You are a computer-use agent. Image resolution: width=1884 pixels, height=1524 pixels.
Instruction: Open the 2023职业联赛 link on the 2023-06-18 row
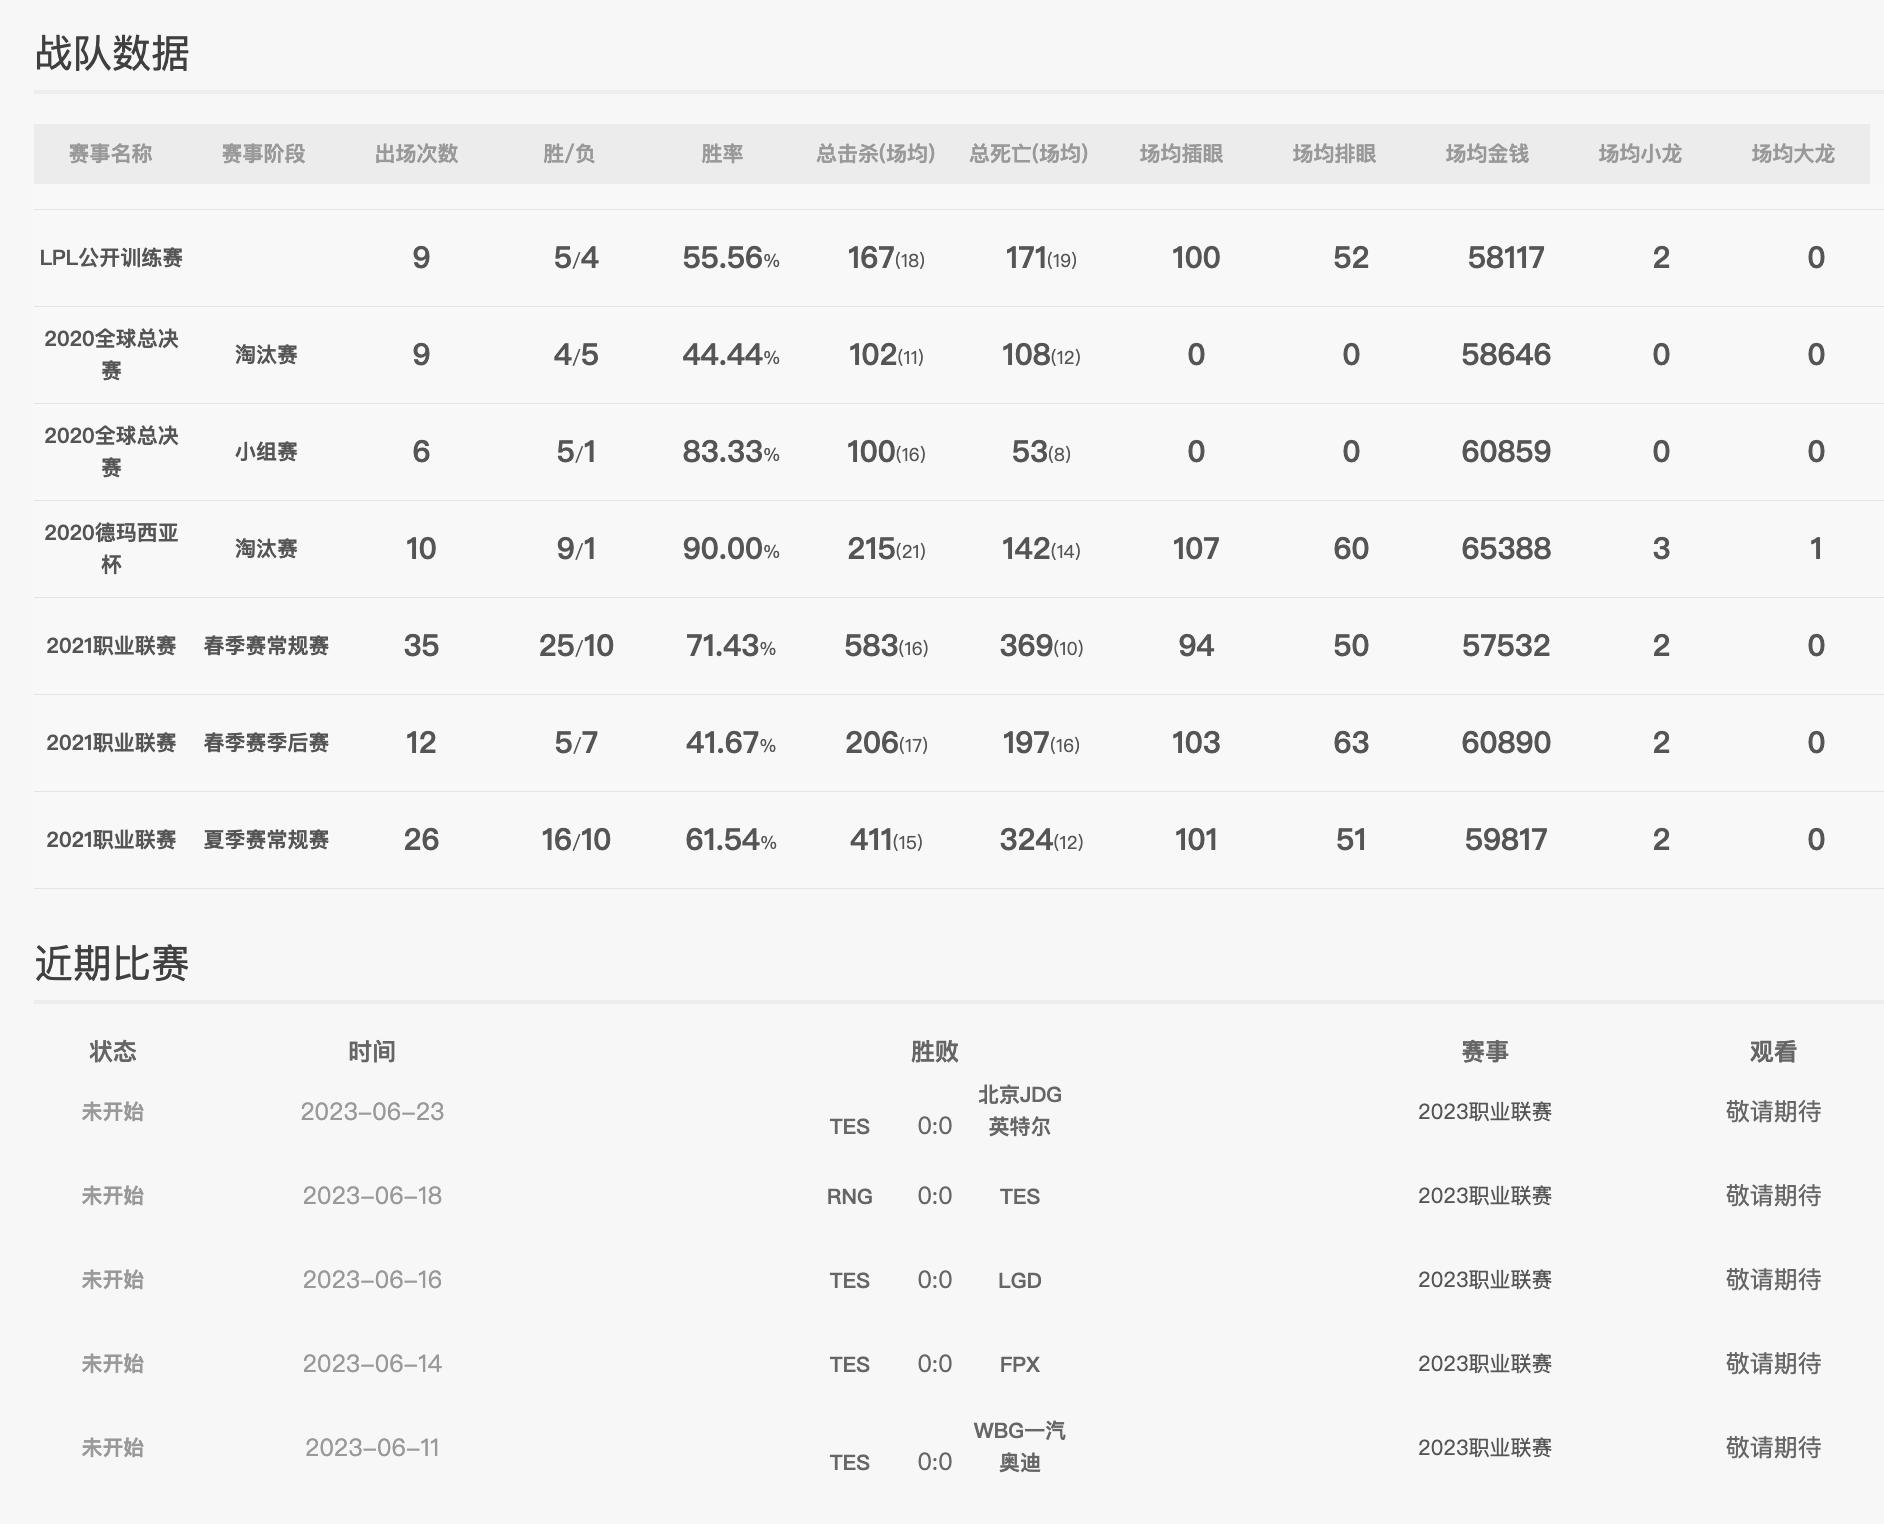[1486, 1196]
